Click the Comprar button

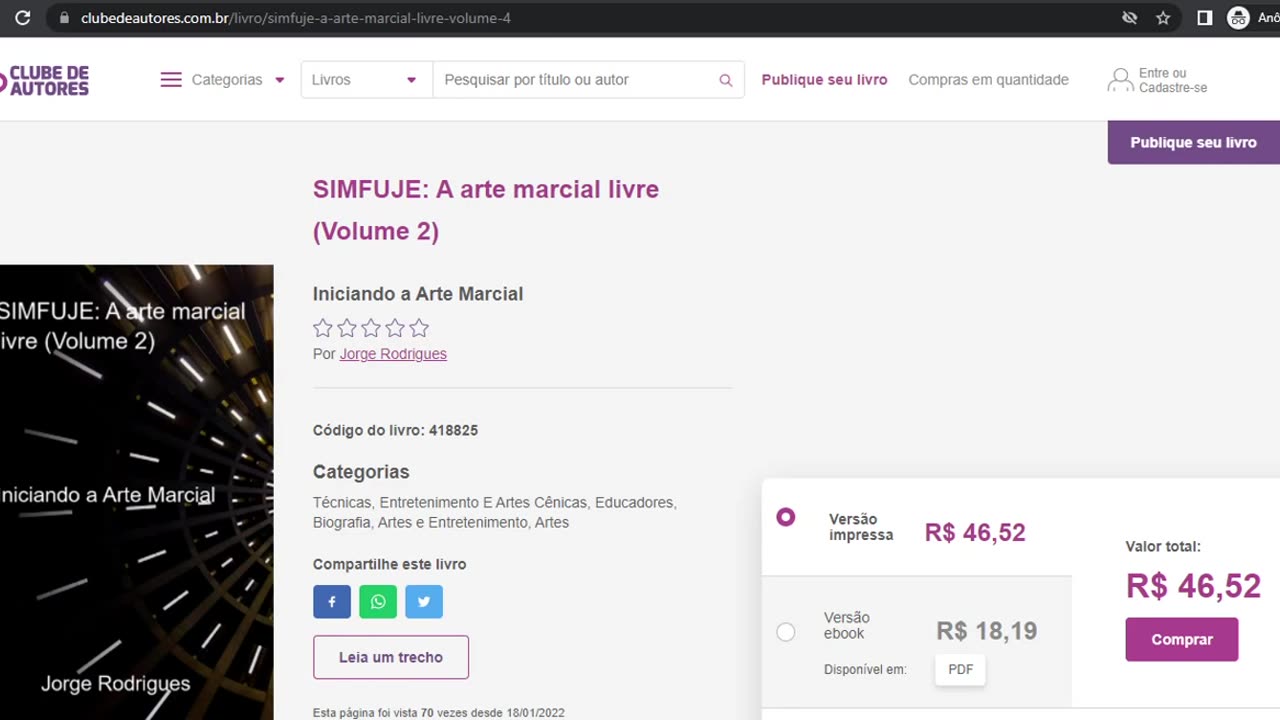[x=1182, y=639]
